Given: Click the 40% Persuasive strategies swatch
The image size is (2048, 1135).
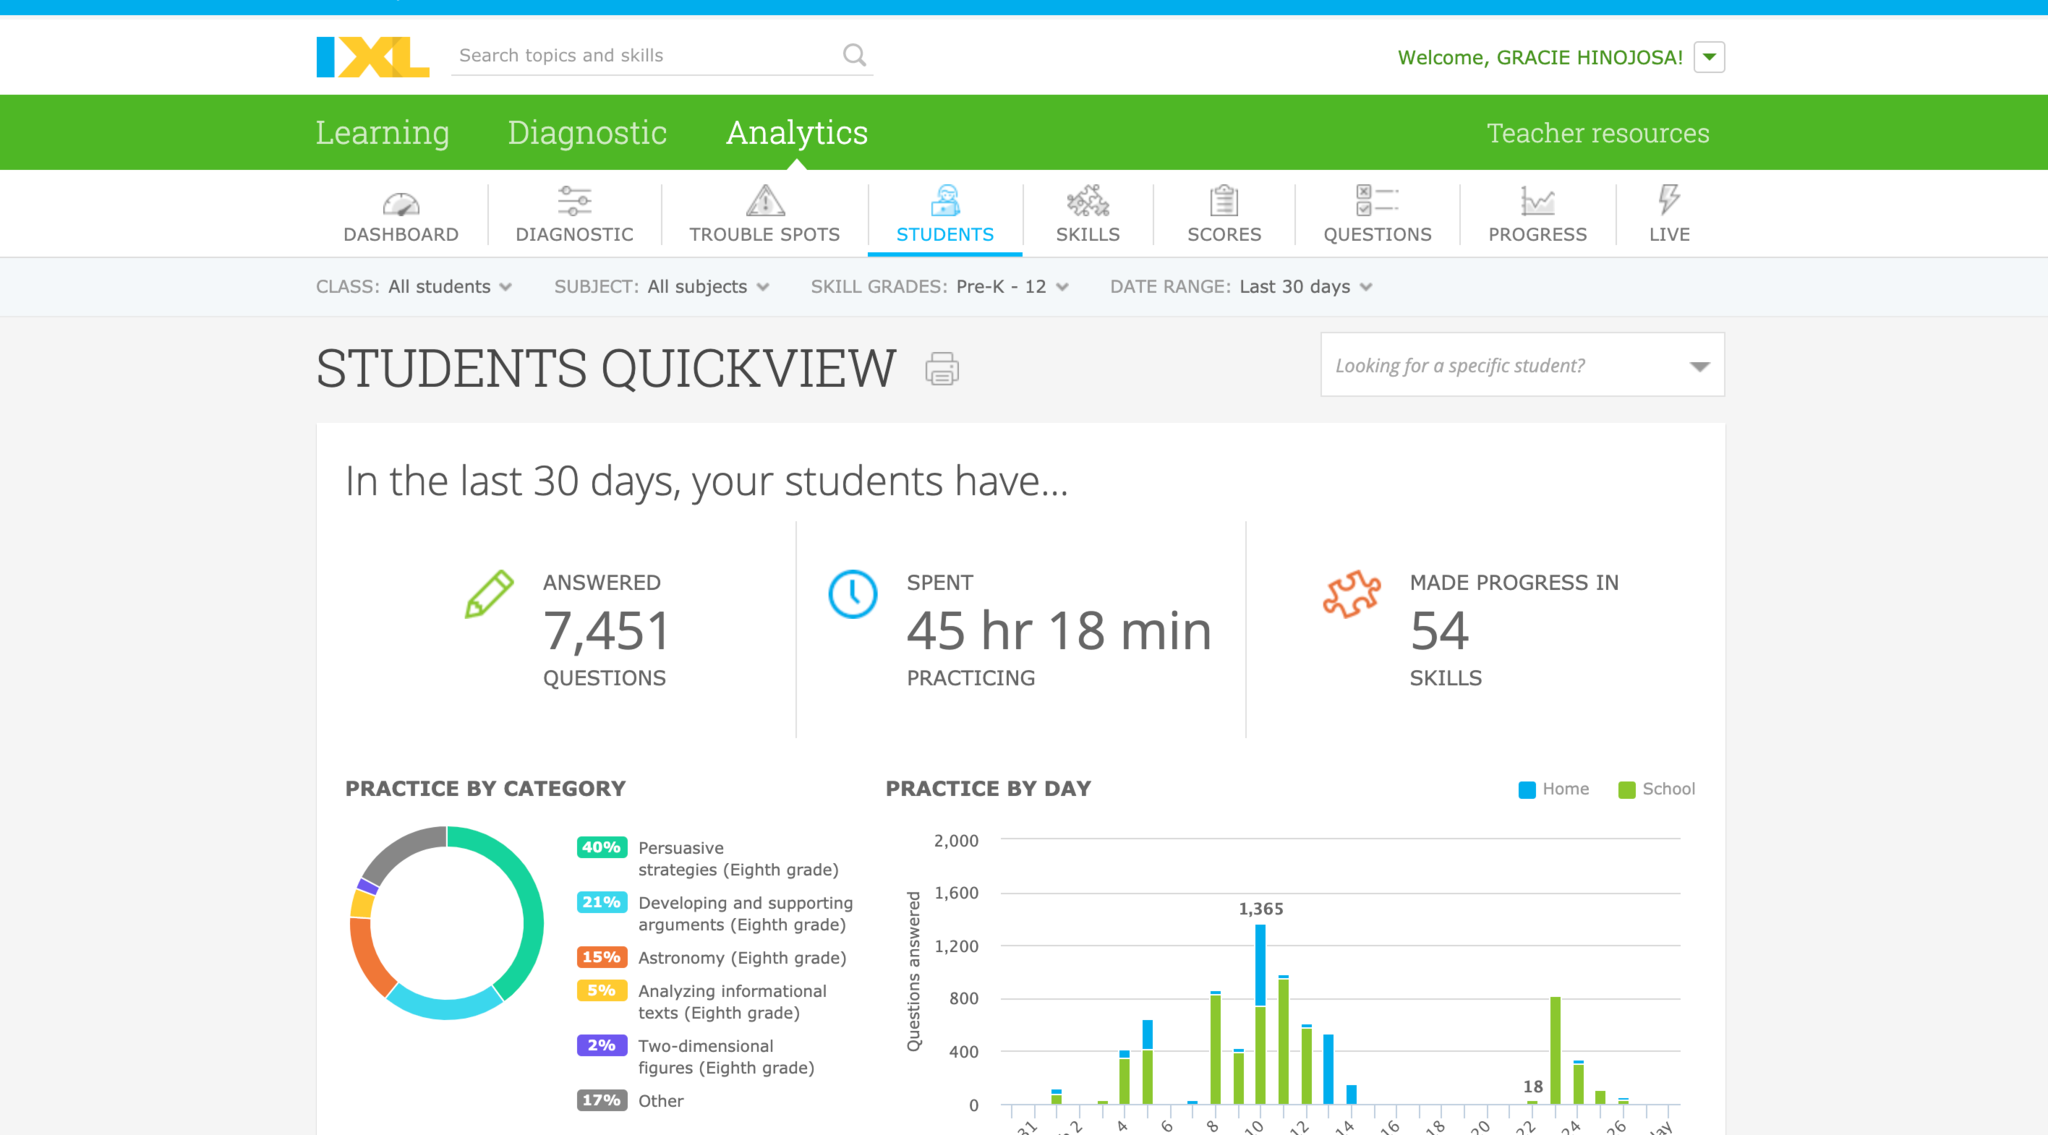Looking at the screenshot, I should click(601, 847).
